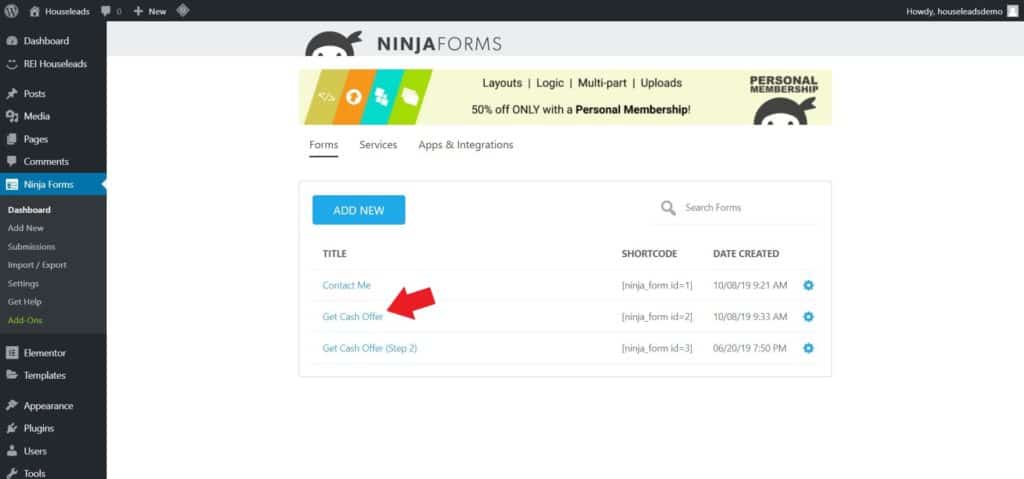Open Ninja Forms Settings submenu item

tap(24, 284)
